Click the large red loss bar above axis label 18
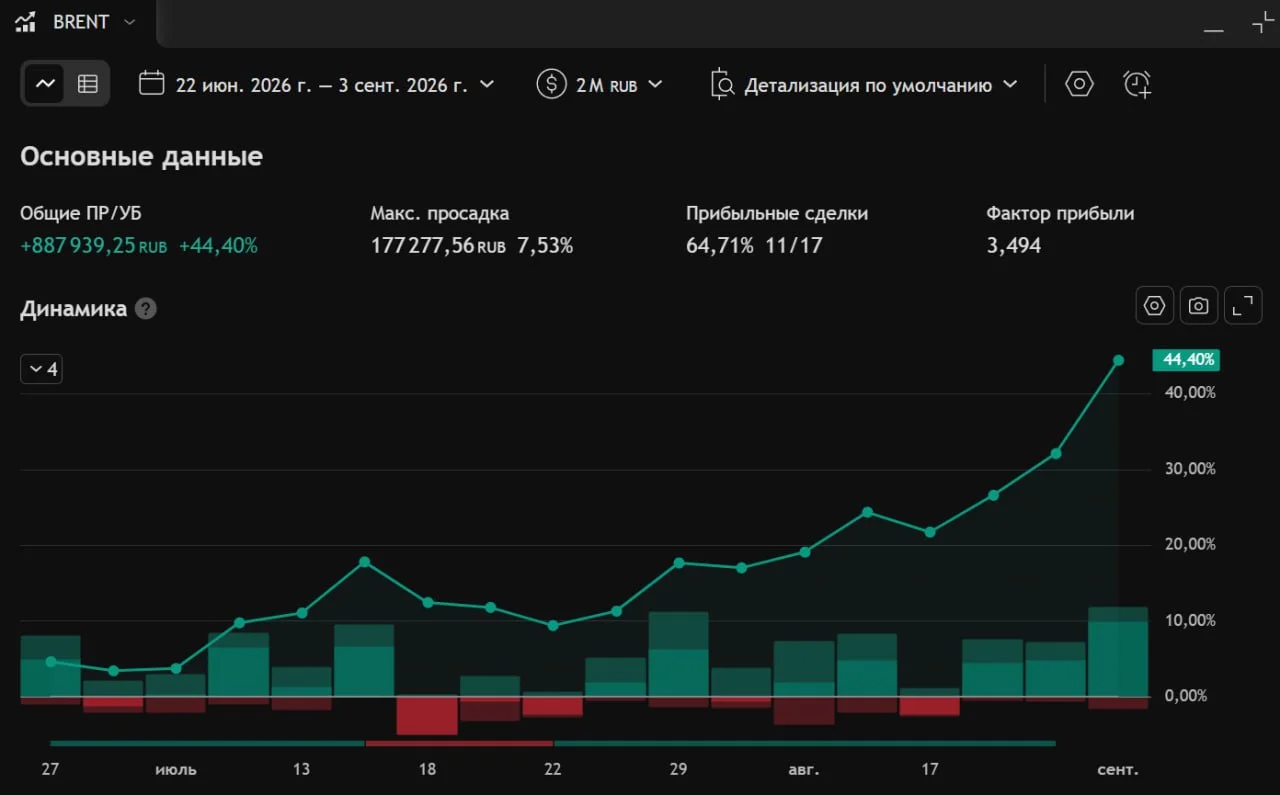Screen dimensions: 1280x795 click(x=427, y=715)
